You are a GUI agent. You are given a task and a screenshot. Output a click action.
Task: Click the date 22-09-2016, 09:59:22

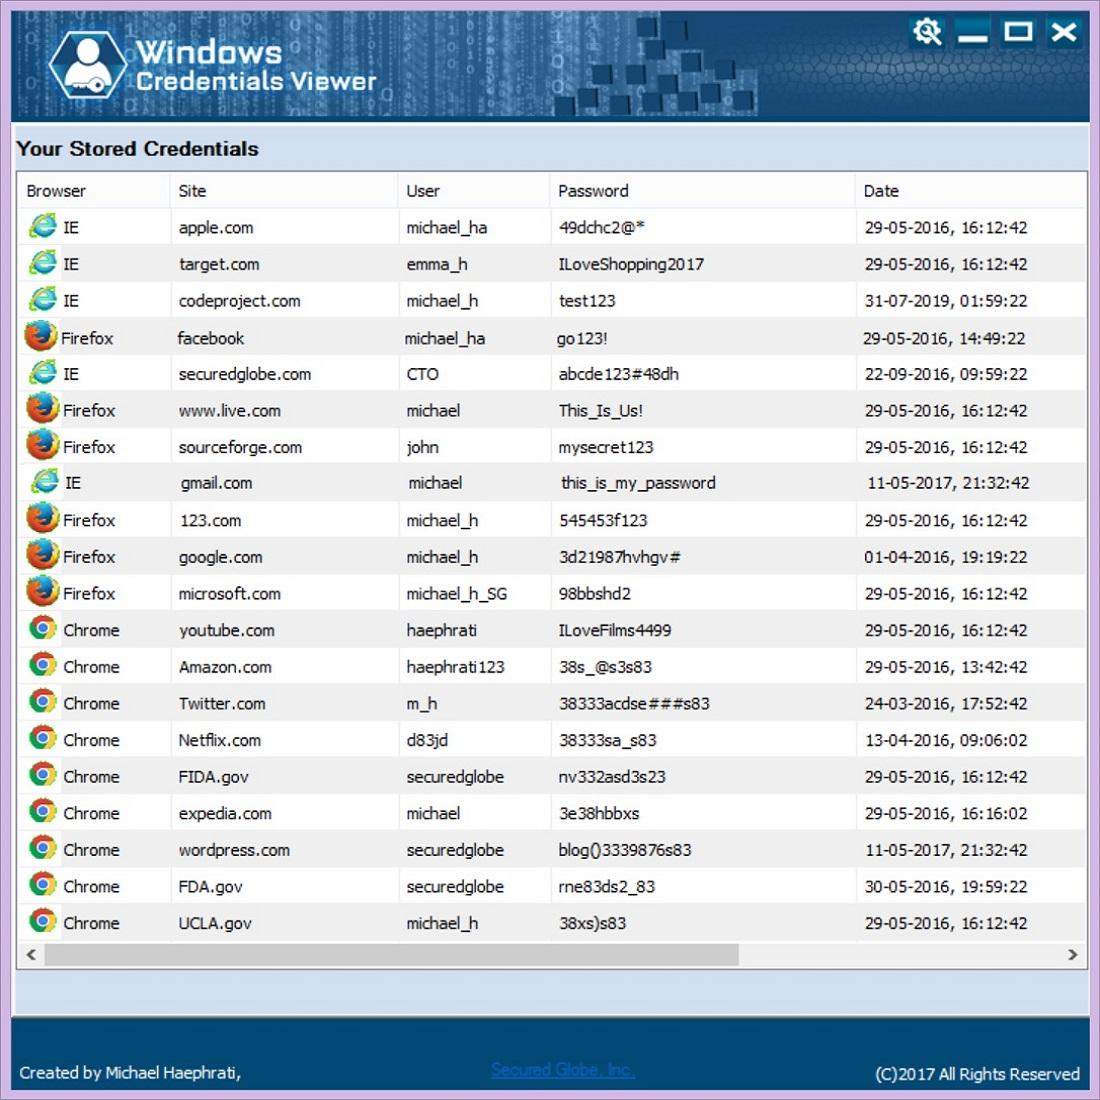pos(946,374)
